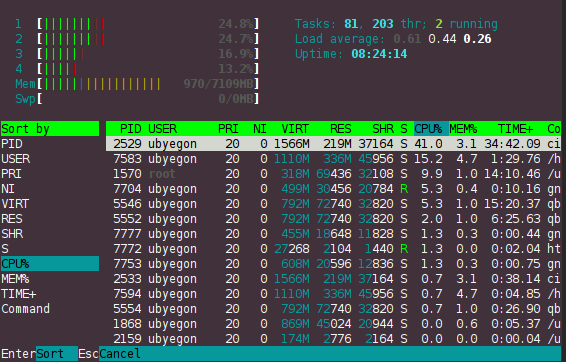Screen dimensions: 566x362
Task: Click TIME+ value 15:20.37
Action: click(512, 204)
